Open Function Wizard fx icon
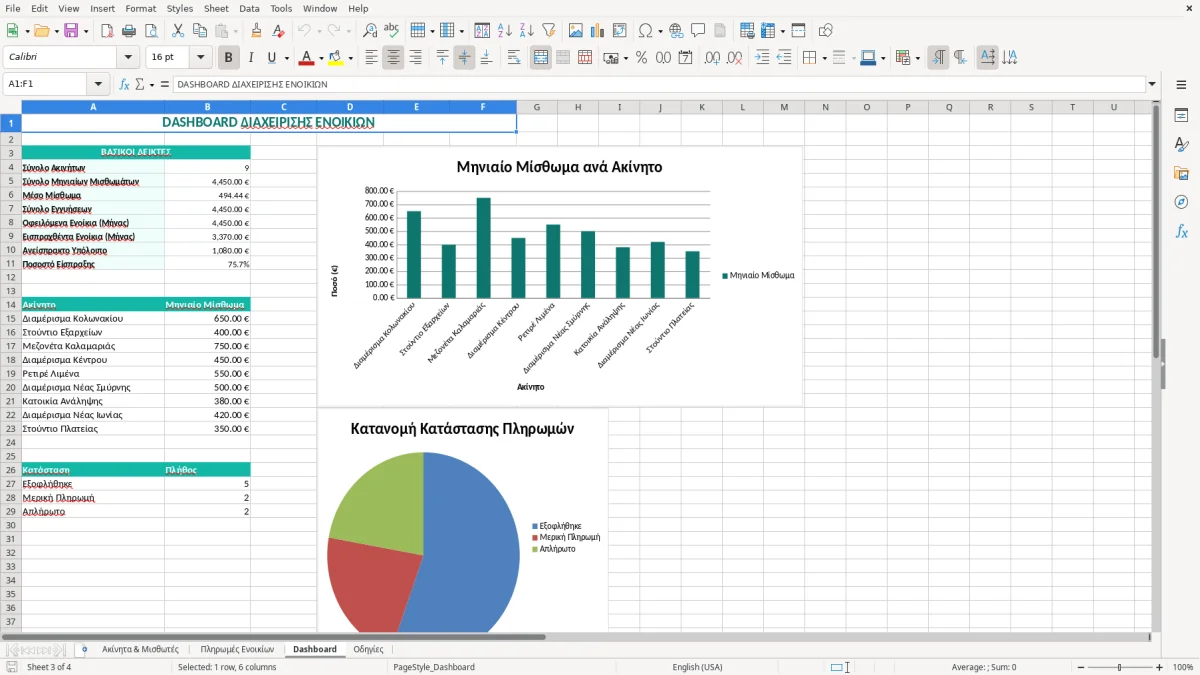 pyautogui.click(x=124, y=85)
